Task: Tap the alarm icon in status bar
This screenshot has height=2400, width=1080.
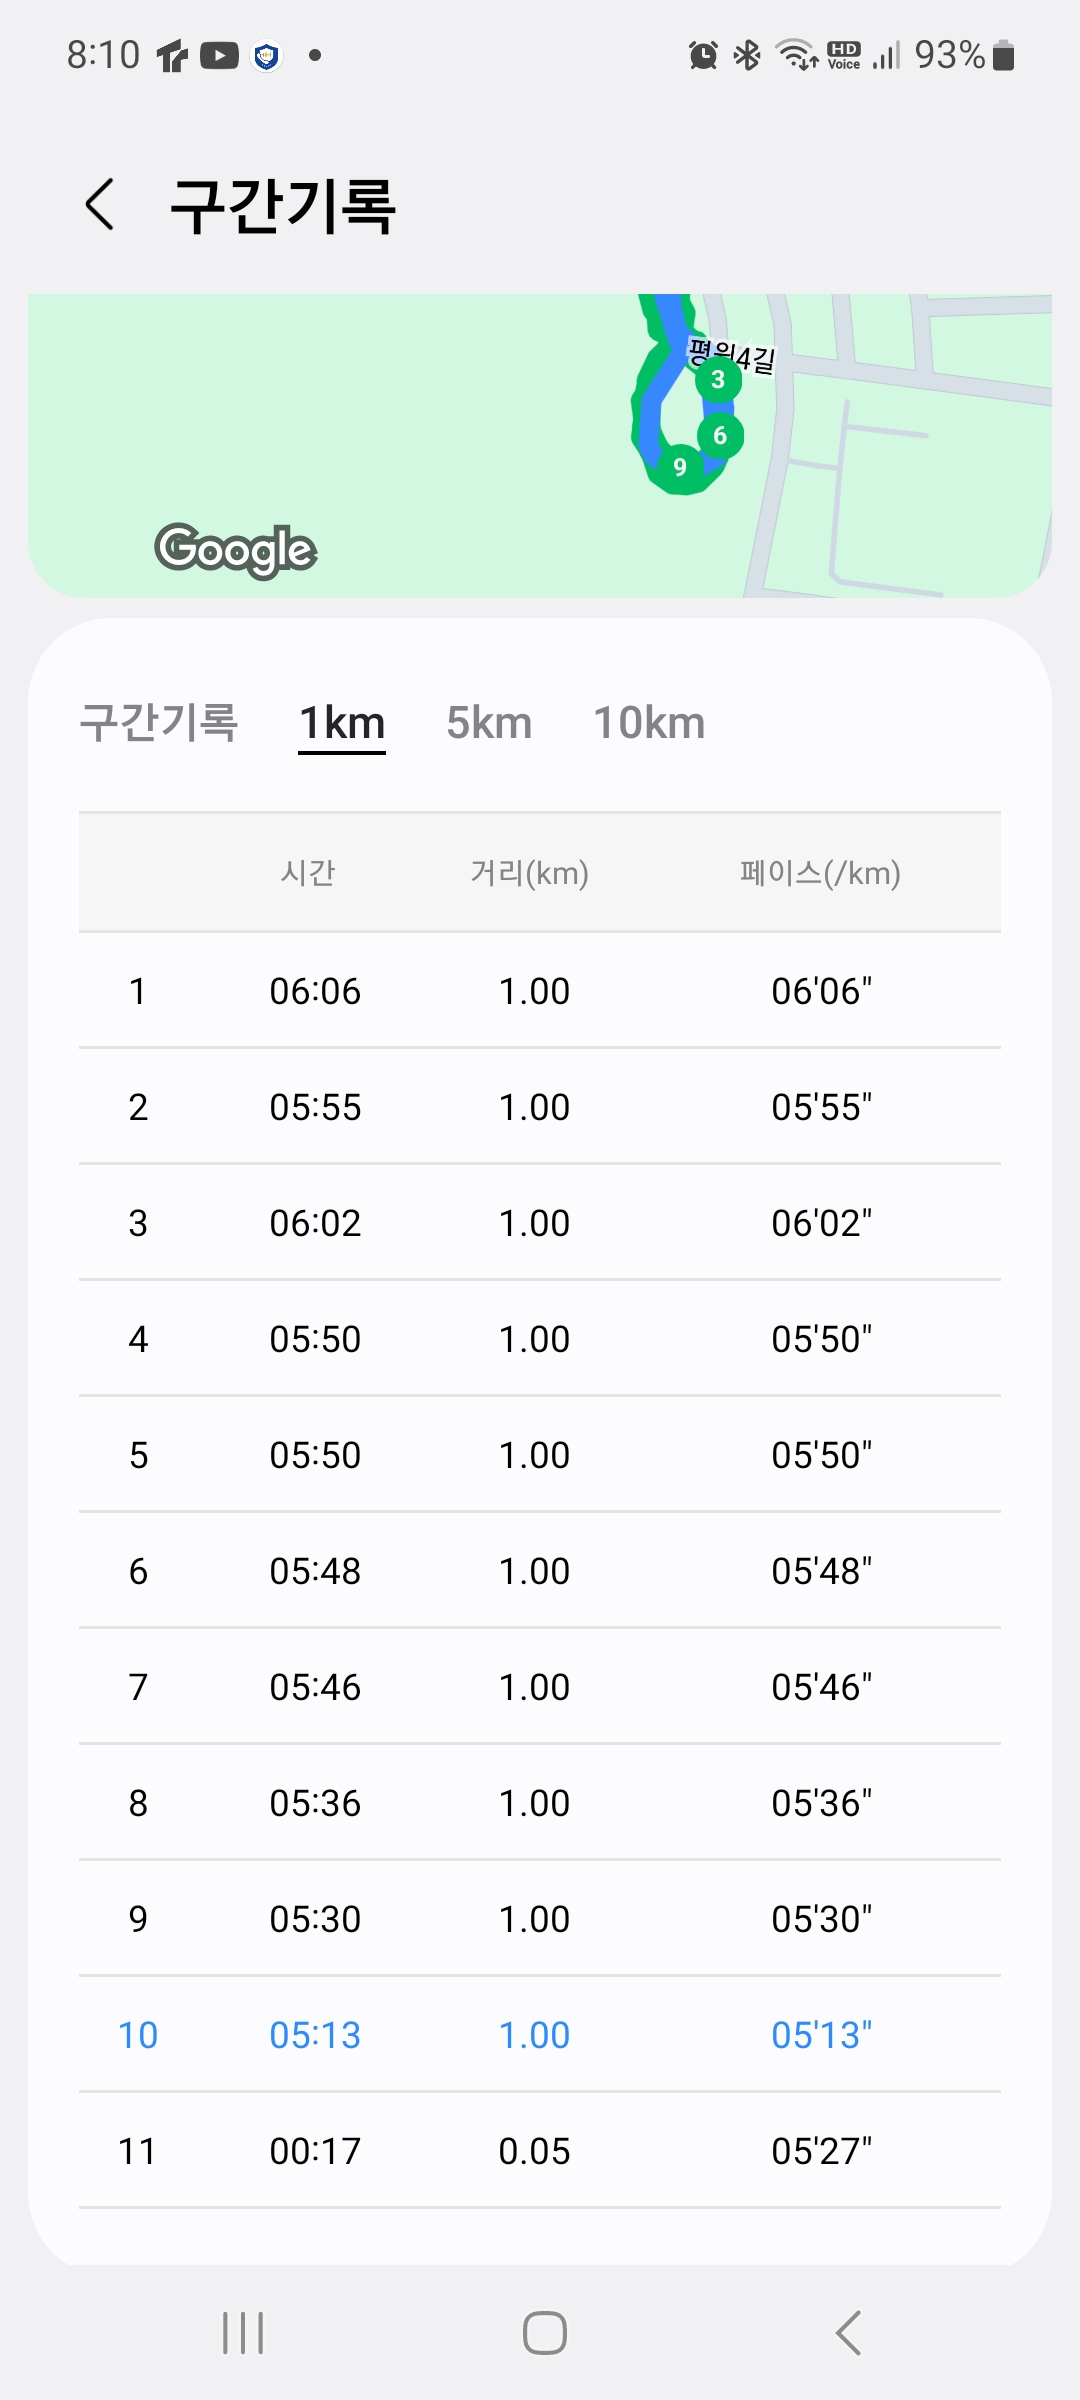Action: click(703, 55)
